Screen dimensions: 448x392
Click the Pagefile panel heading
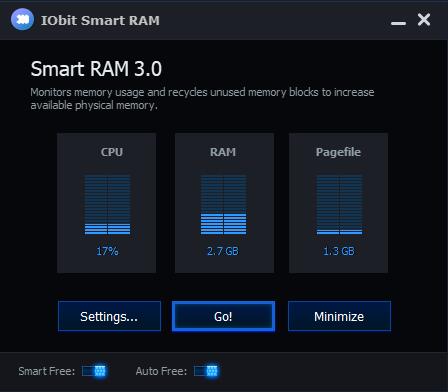[x=338, y=152]
